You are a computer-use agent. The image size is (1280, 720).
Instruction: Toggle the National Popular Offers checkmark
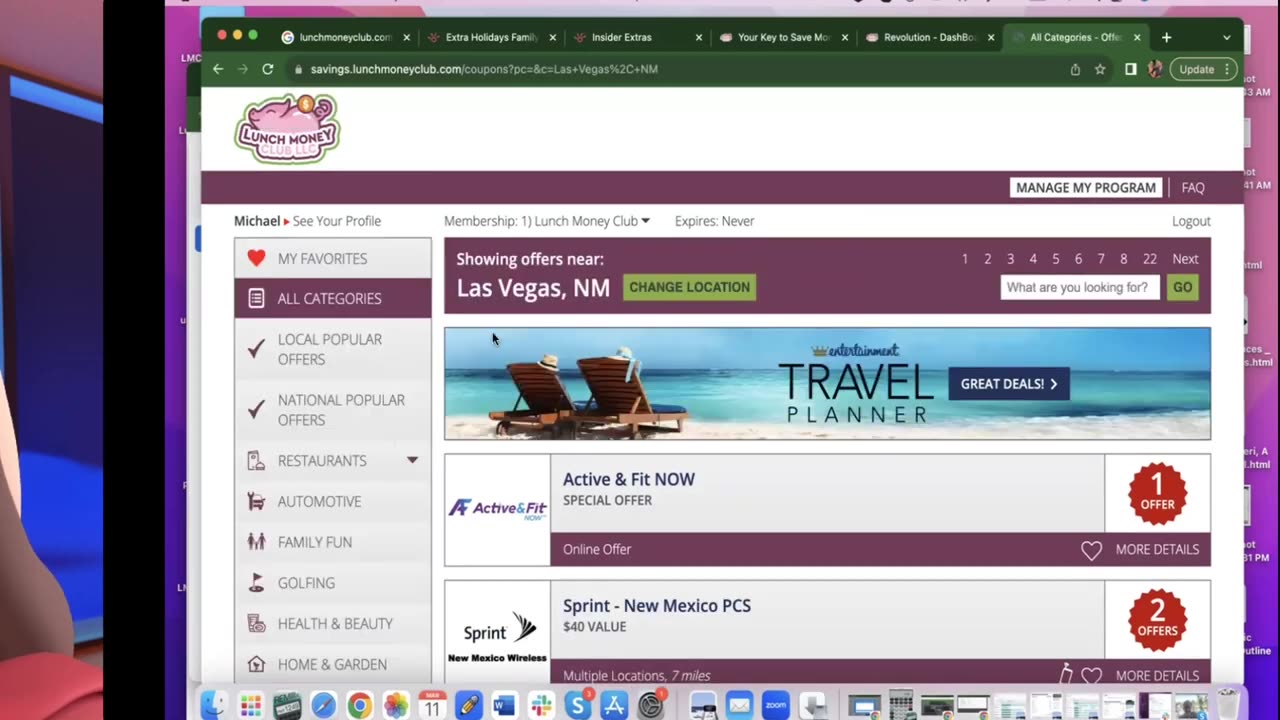click(256, 410)
